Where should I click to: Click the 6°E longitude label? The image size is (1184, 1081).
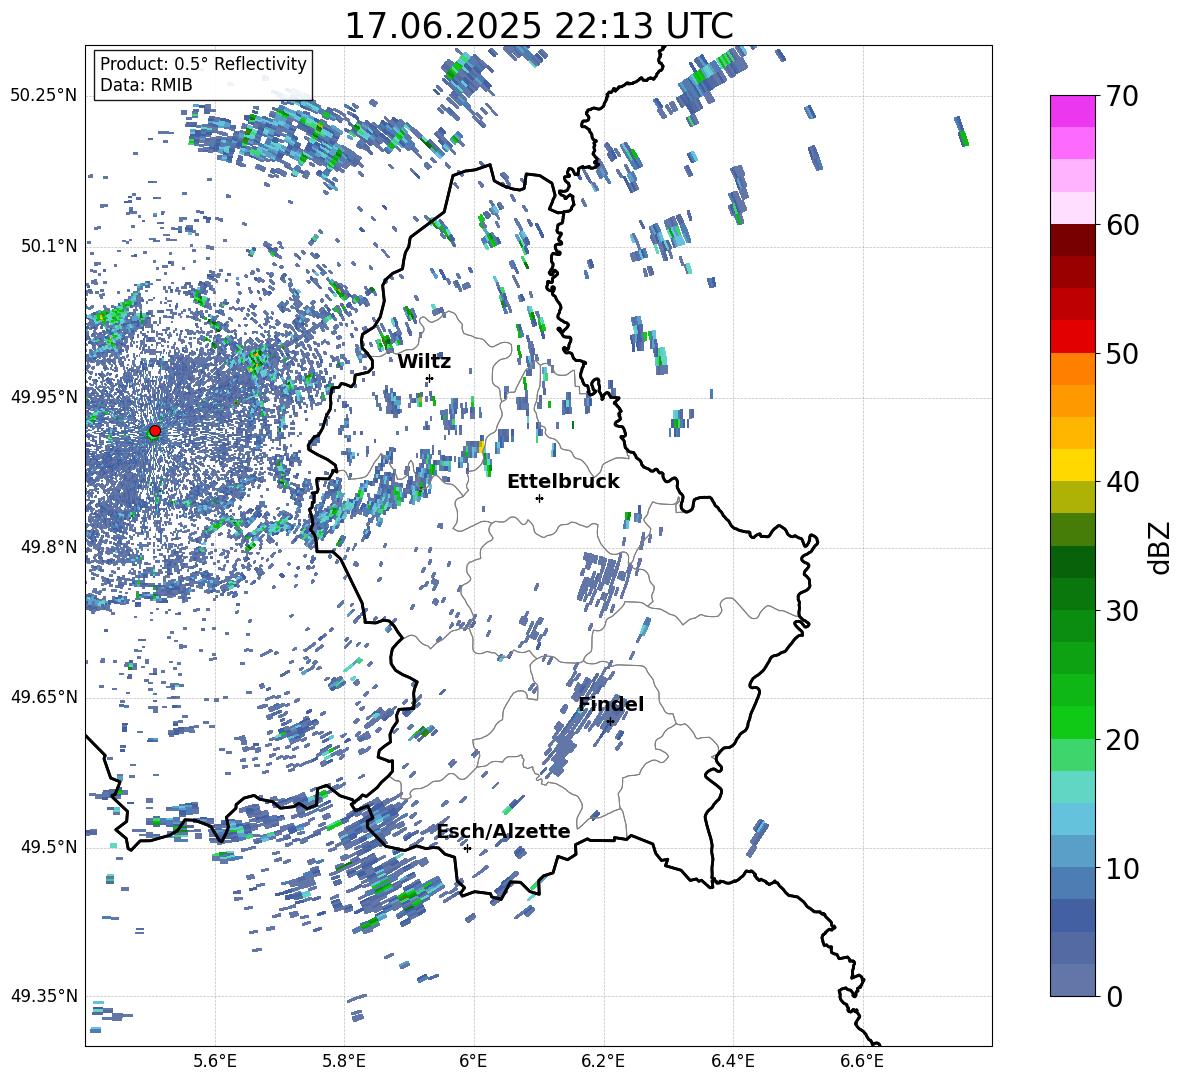[x=473, y=1061]
